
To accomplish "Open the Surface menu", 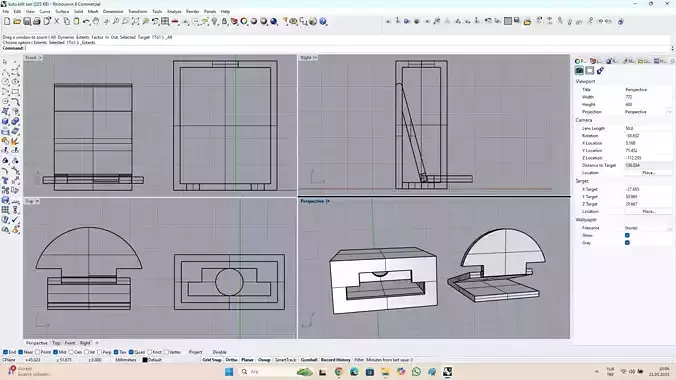I will tap(62, 12).
